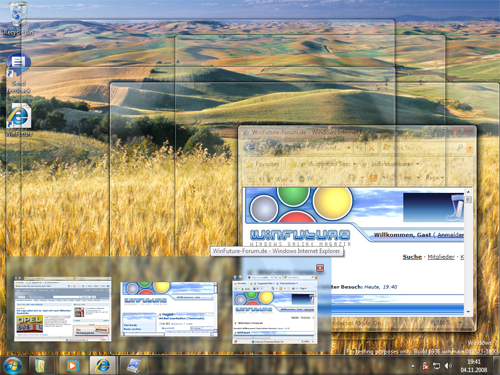500x375 pixels.
Task: Open the search provider dropdown arrow
Action: [470, 147]
